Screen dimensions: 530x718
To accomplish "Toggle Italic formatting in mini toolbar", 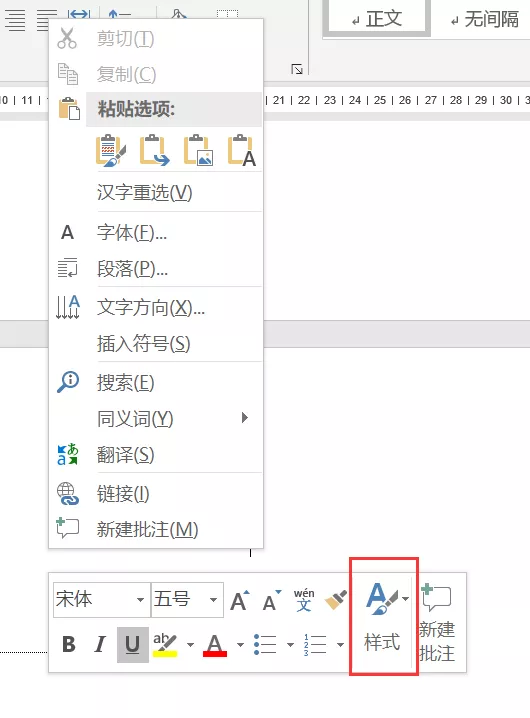I will point(99,644).
